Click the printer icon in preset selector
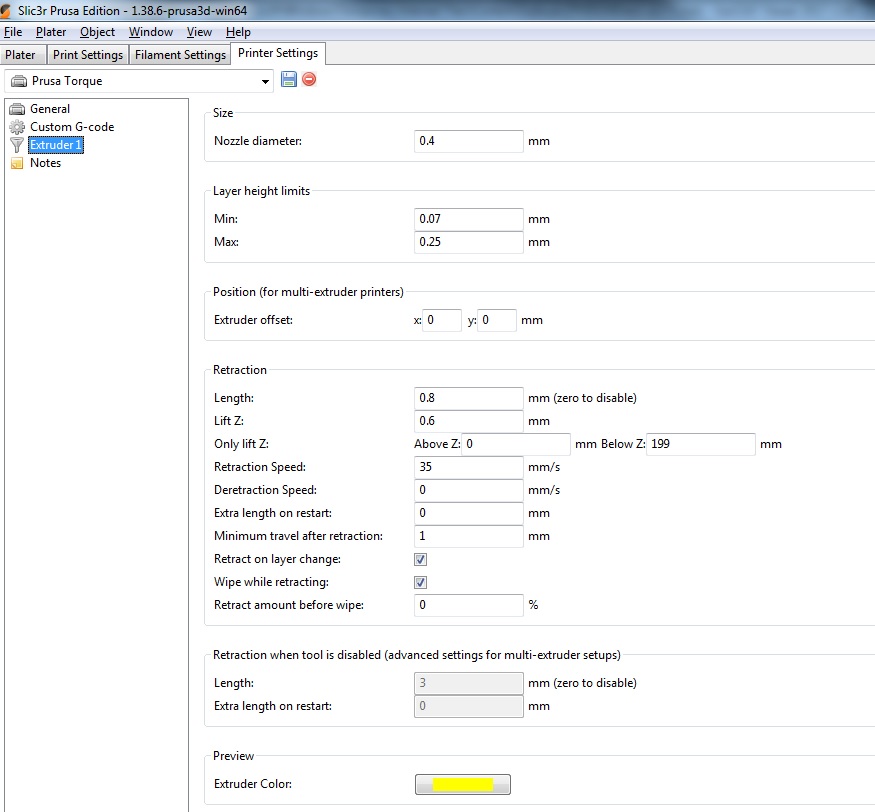The image size is (875, 812). tap(19, 81)
